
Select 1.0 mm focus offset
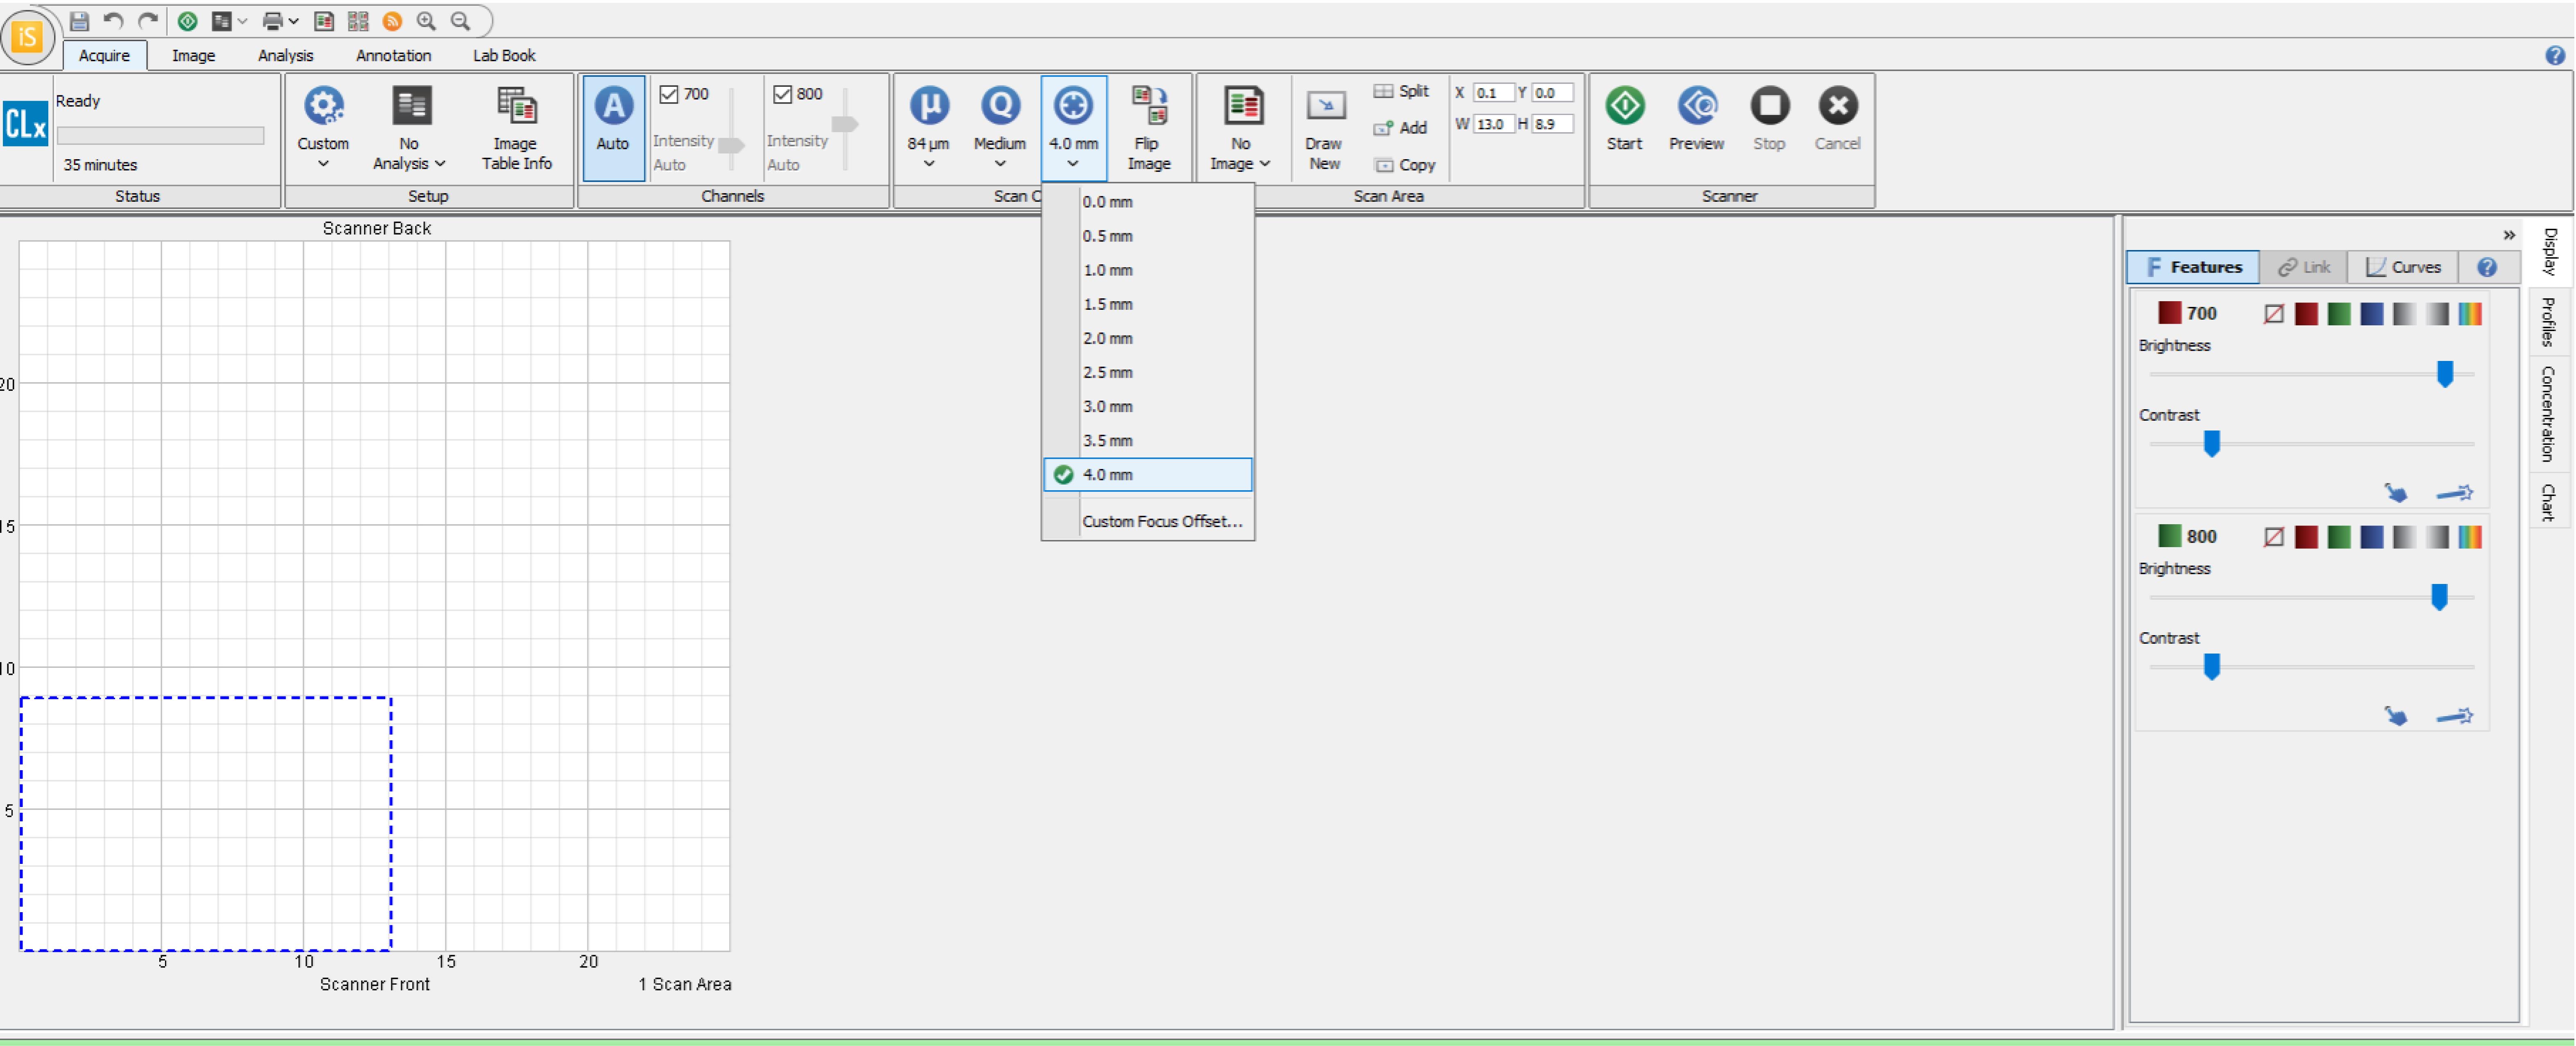tap(1147, 270)
